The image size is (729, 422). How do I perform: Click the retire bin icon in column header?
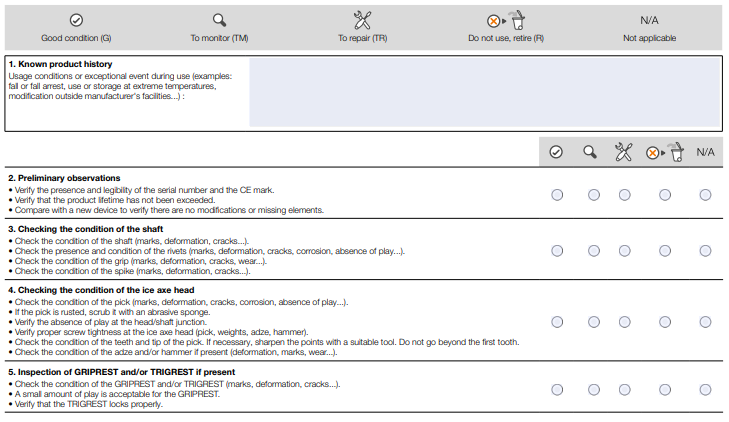tap(665, 152)
